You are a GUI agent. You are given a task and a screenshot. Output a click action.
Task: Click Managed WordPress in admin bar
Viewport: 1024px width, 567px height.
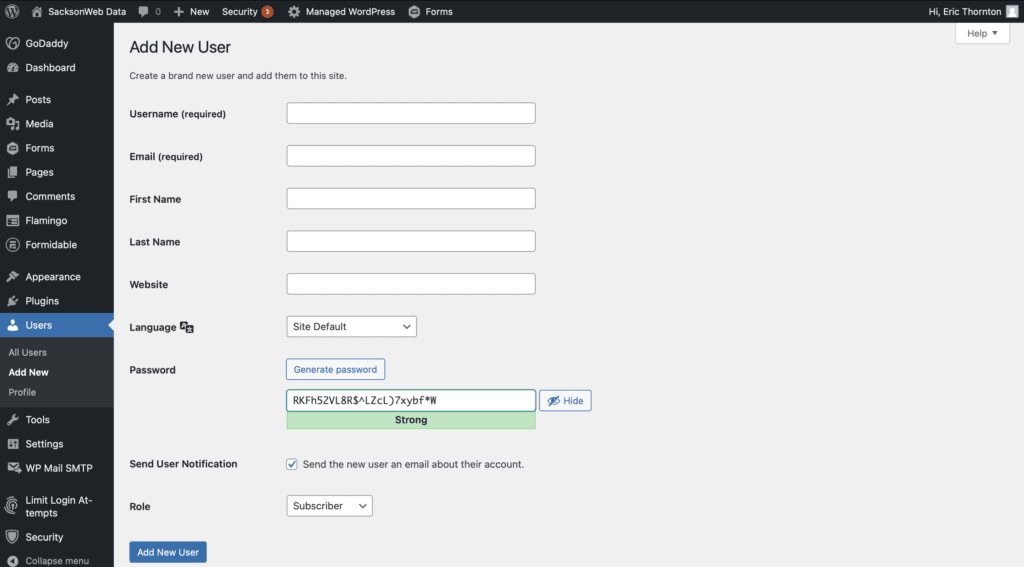pyautogui.click(x=350, y=11)
